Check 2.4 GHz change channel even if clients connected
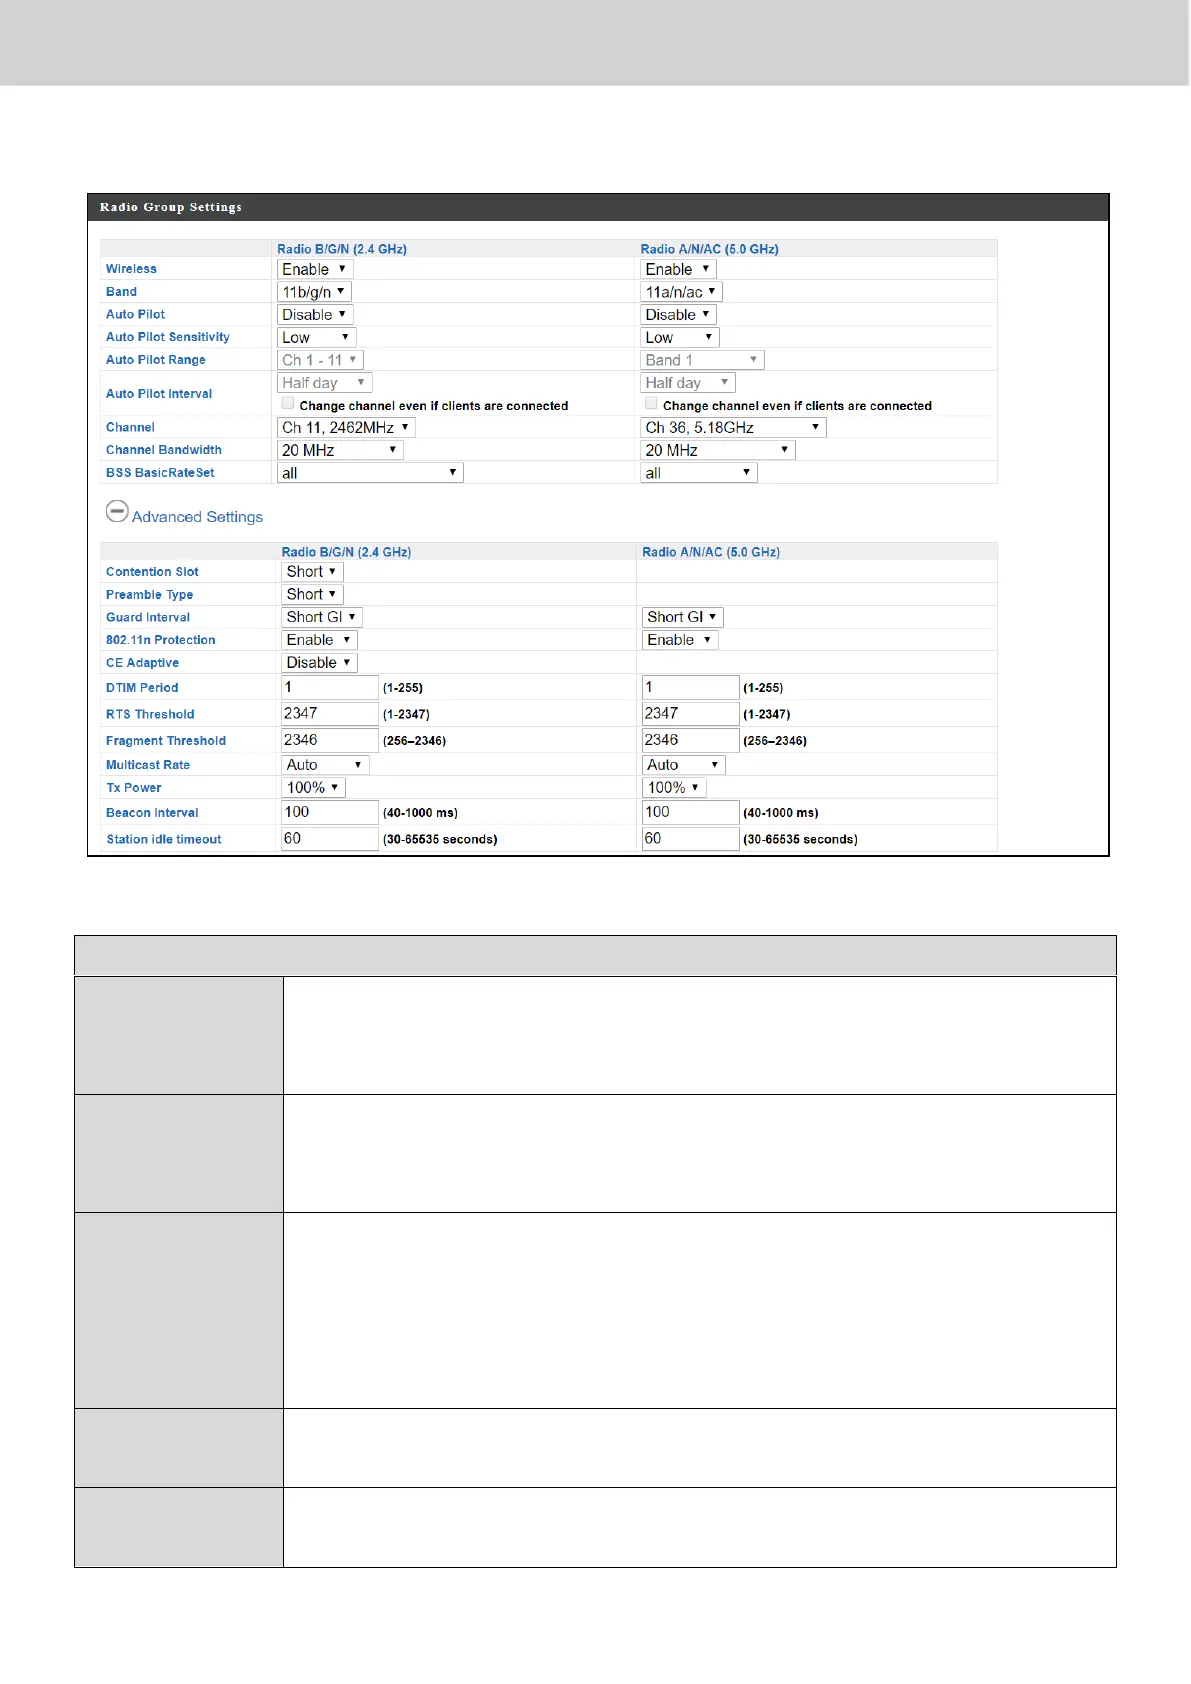This screenshot has width=1191, height=1684. point(288,403)
